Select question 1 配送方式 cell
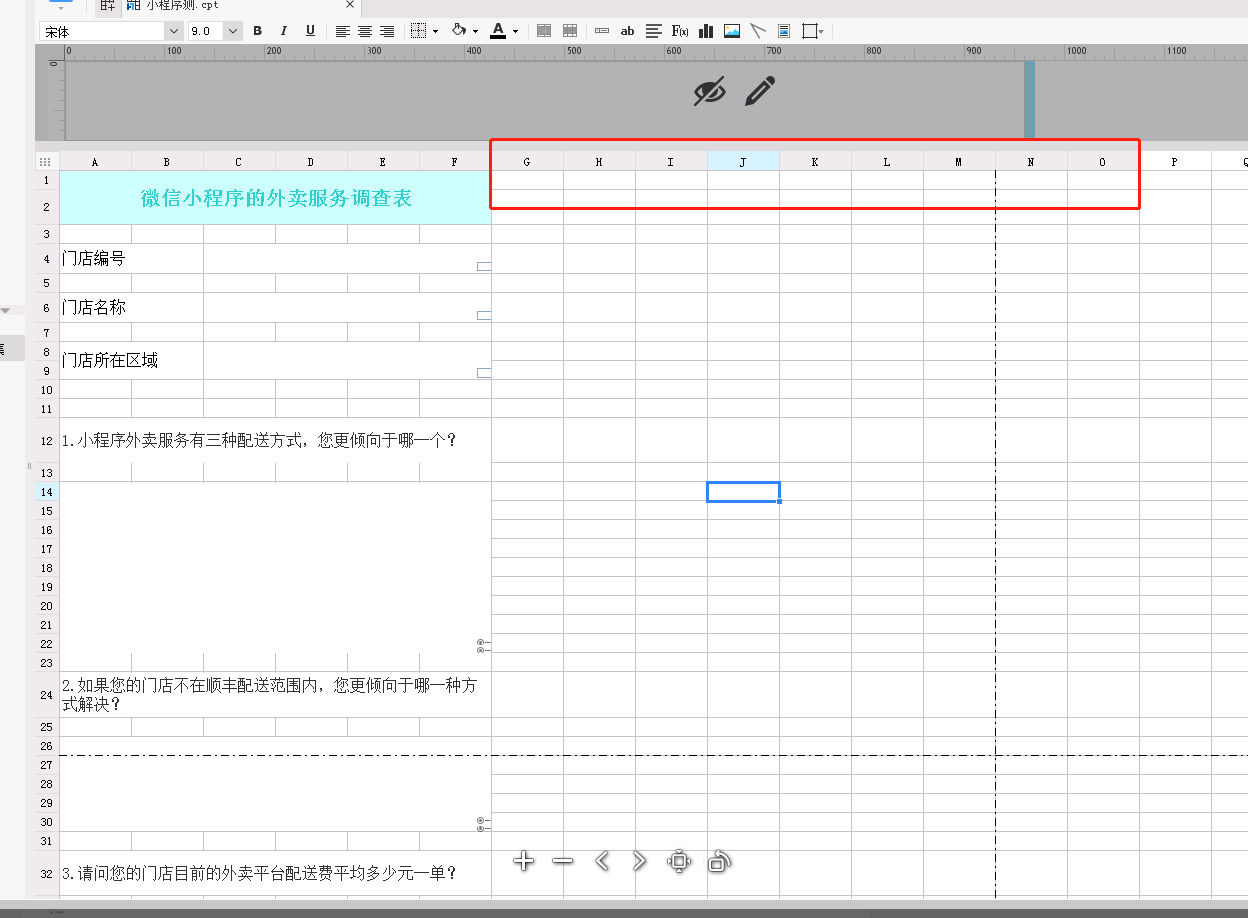This screenshot has height=918, width=1248. coord(275,440)
